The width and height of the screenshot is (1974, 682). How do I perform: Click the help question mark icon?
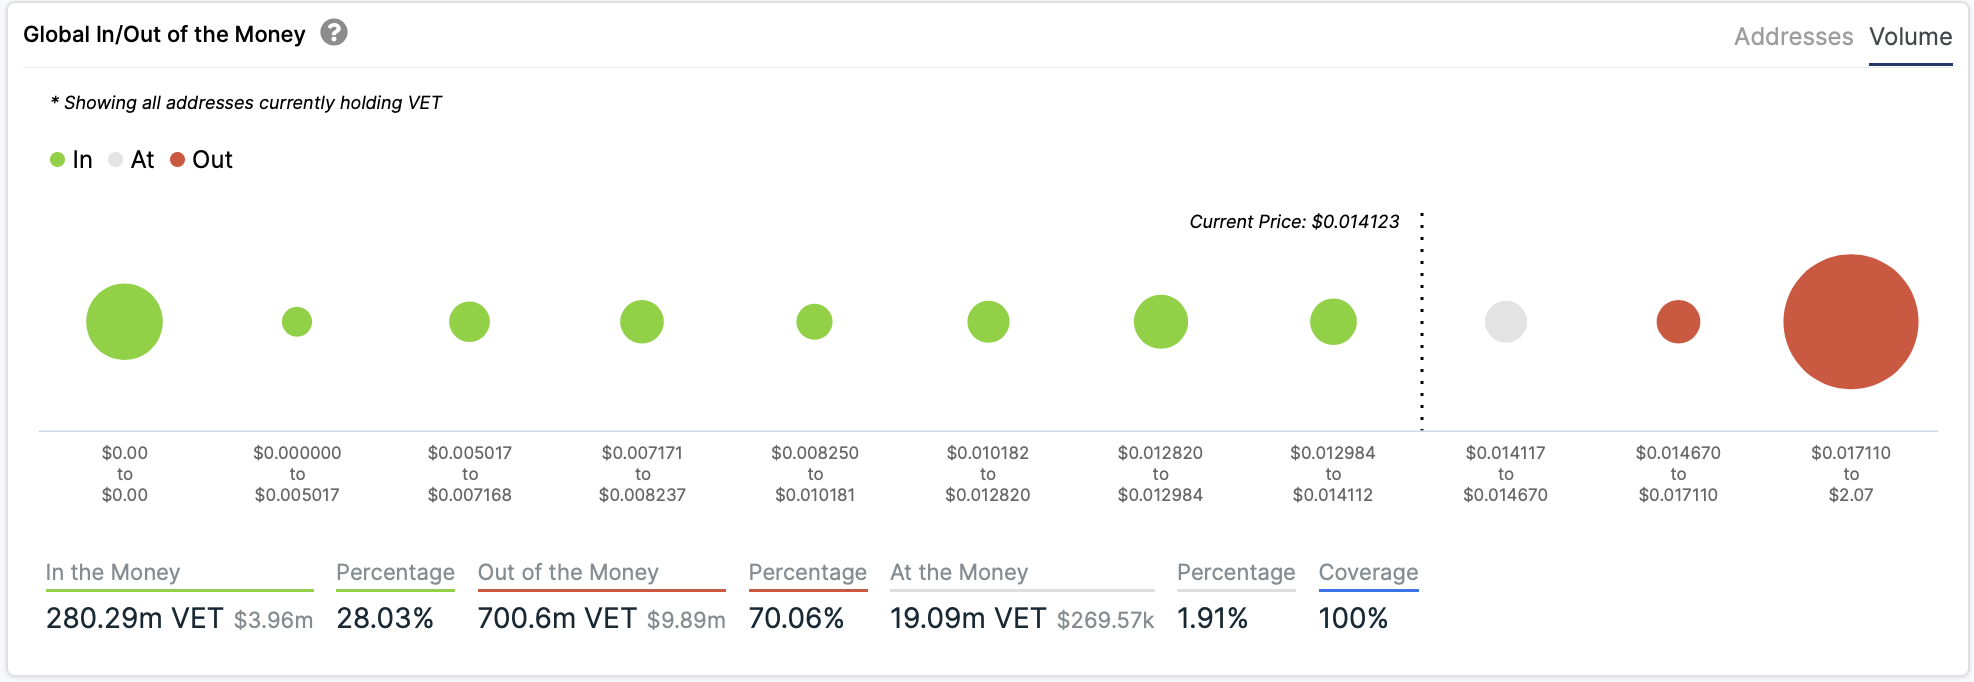click(x=334, y=33)
